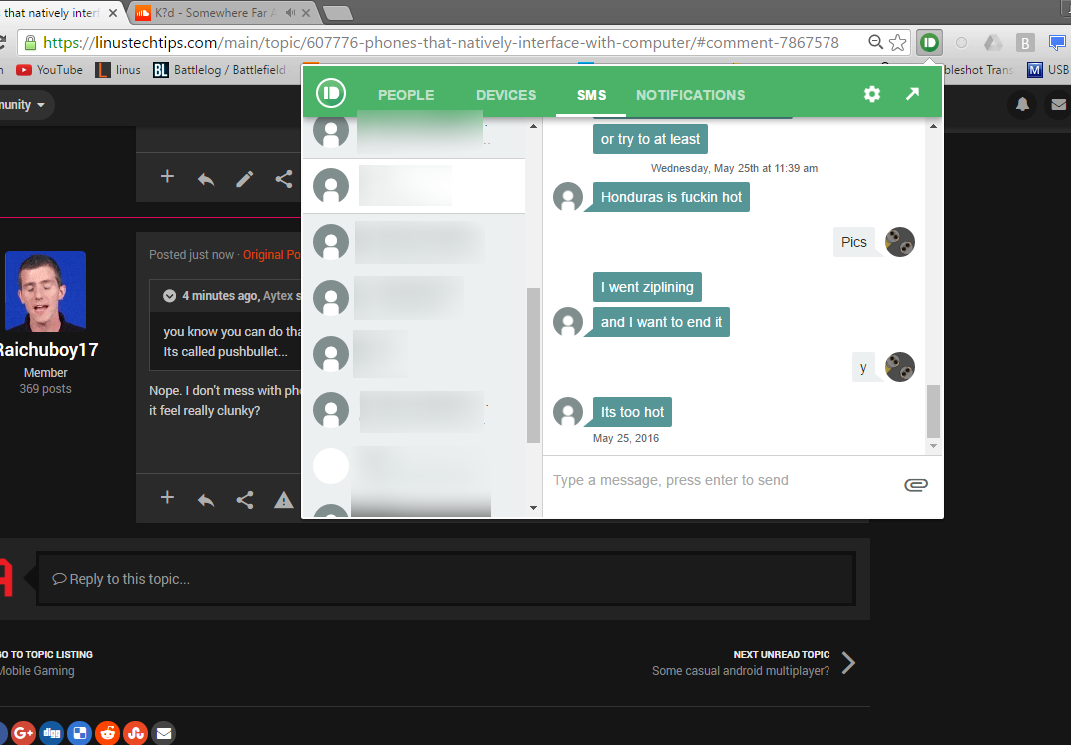1071x745 pixels.
Task: Click share icon on upper post
Action: pos(283,179)
